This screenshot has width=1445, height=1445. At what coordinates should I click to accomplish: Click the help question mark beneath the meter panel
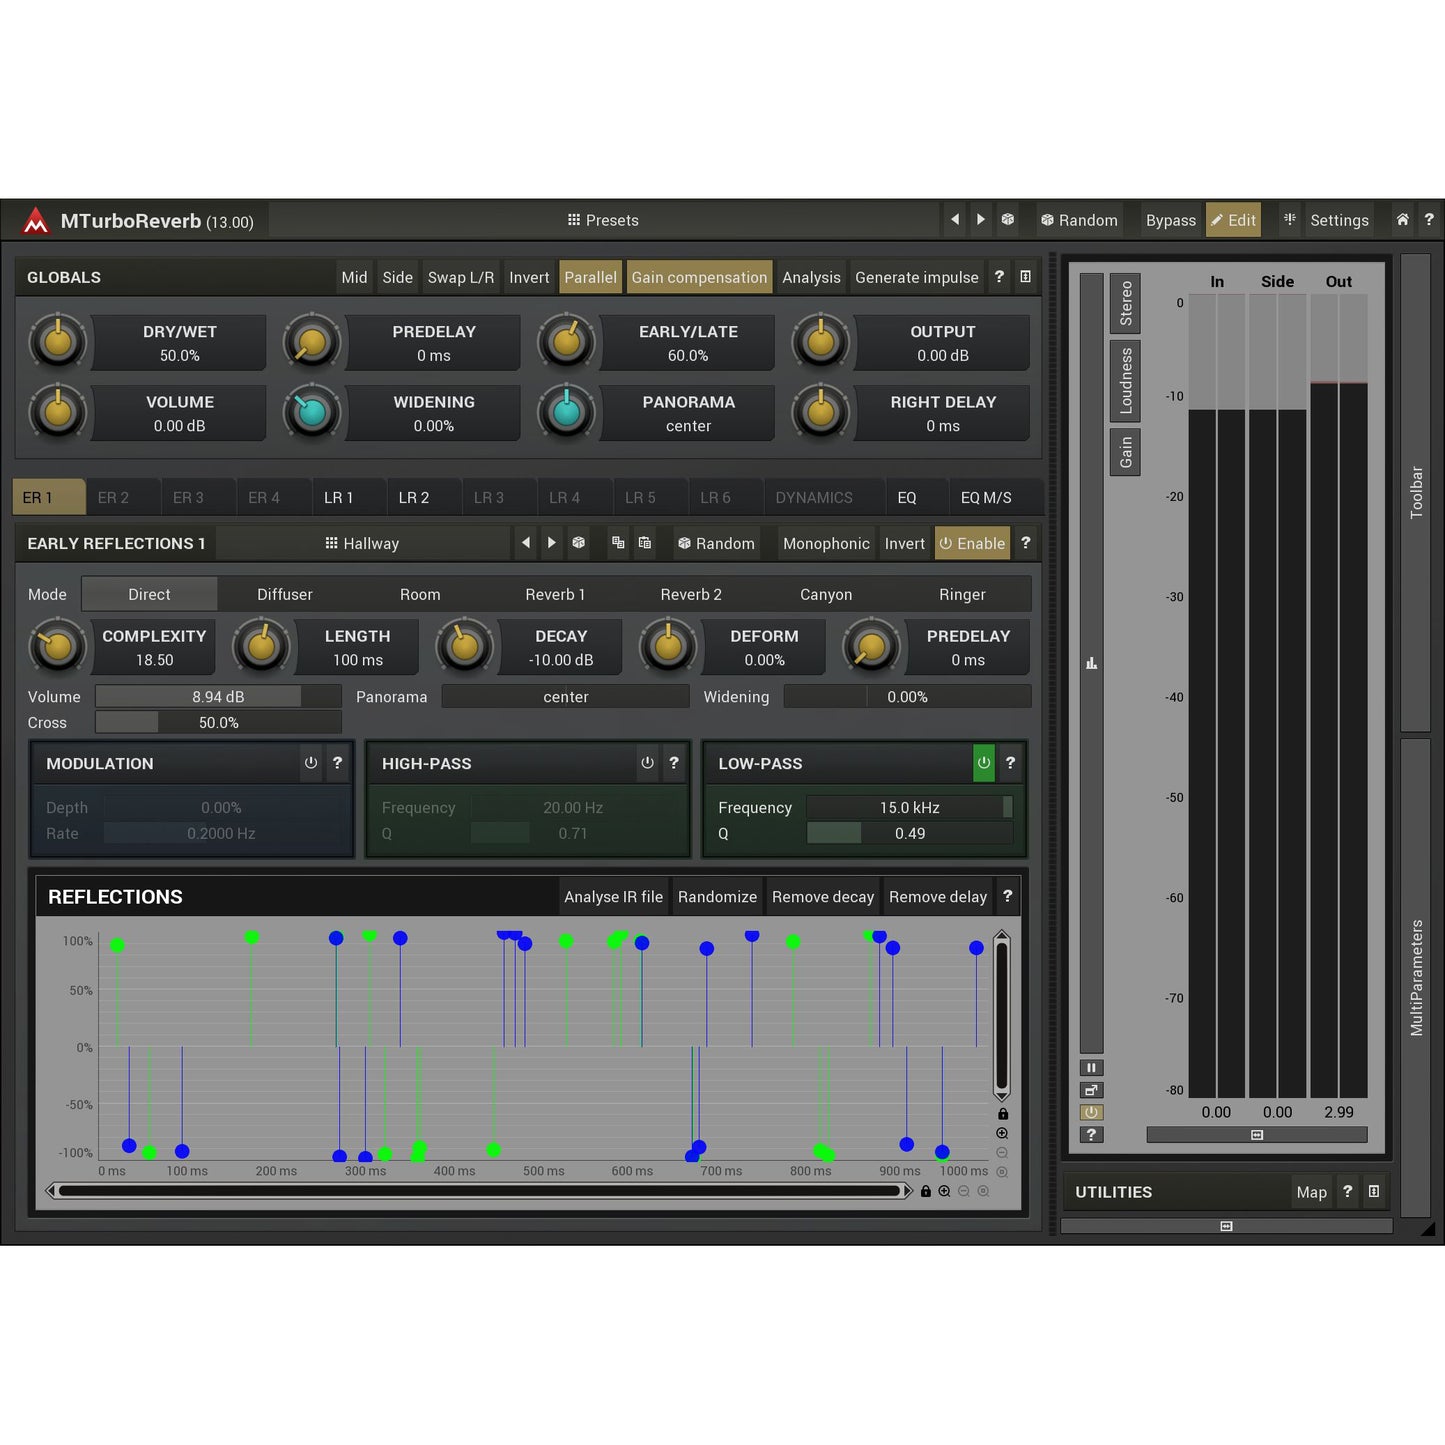click(1091, 1134)
